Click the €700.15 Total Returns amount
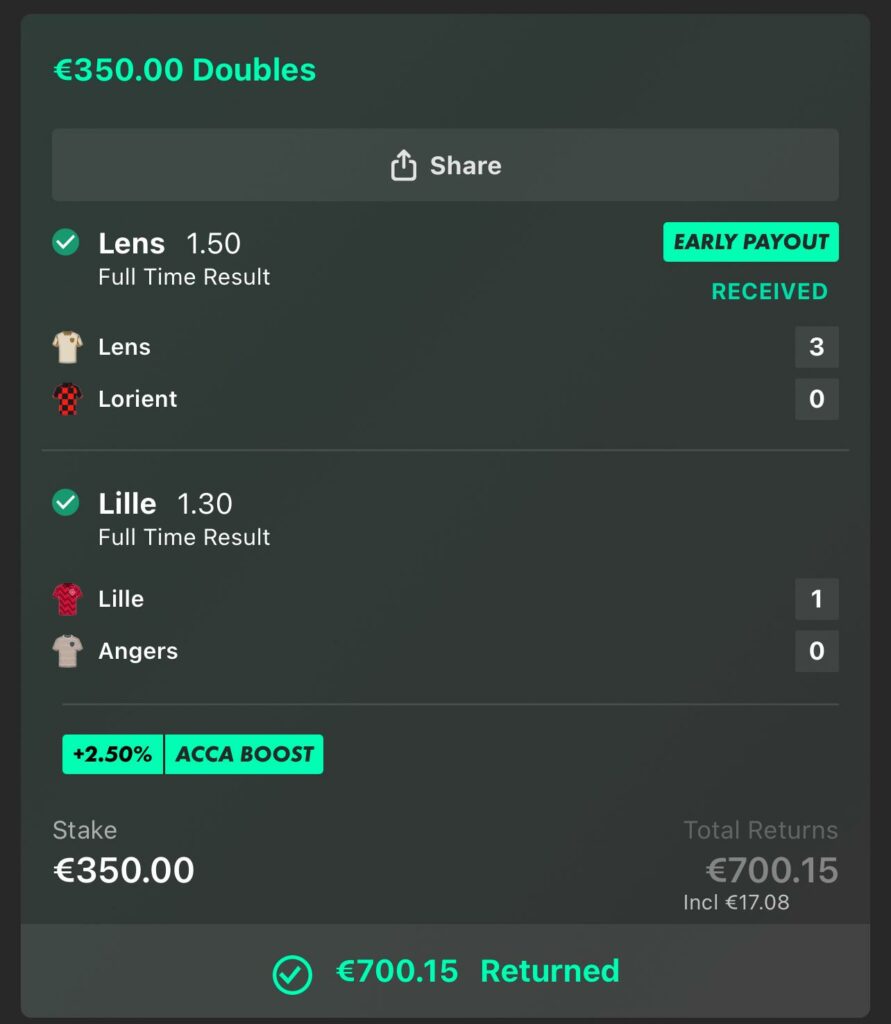 coord(771,870)
